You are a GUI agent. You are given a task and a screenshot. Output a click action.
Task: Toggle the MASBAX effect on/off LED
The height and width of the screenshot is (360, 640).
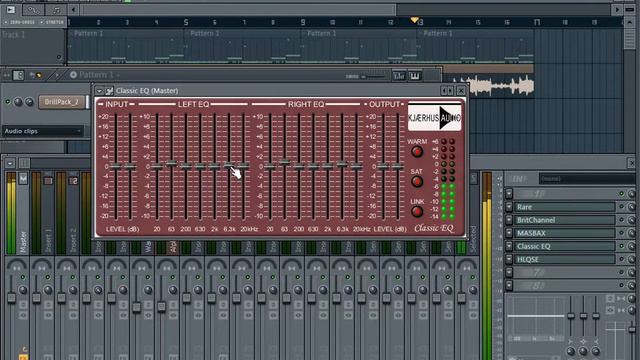pyautogui.click(x=621, y=233)
